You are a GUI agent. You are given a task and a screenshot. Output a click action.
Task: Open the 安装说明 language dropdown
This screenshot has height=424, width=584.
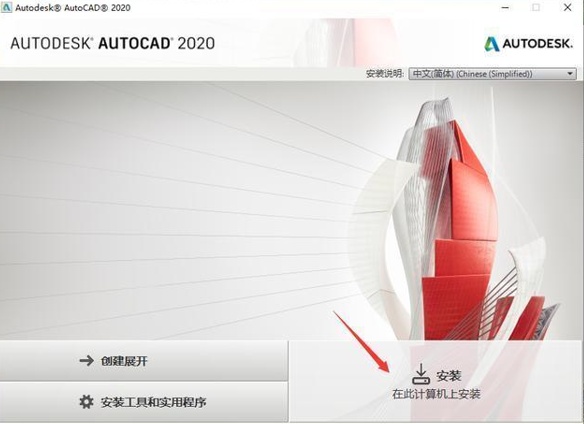[x=492, y=74]
